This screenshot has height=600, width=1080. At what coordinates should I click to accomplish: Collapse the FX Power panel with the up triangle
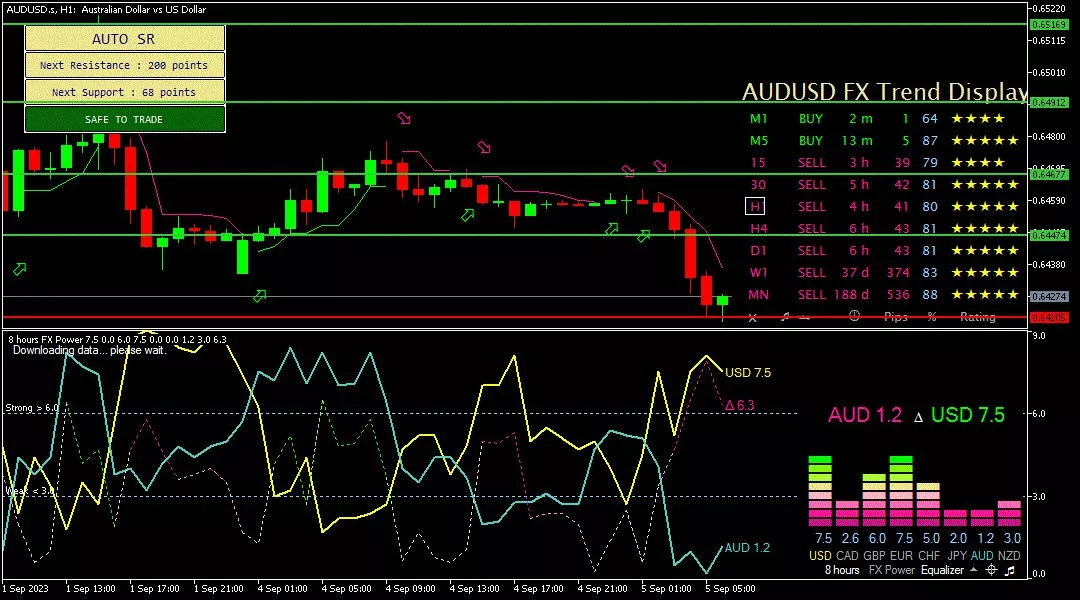(x=973, y=570)
